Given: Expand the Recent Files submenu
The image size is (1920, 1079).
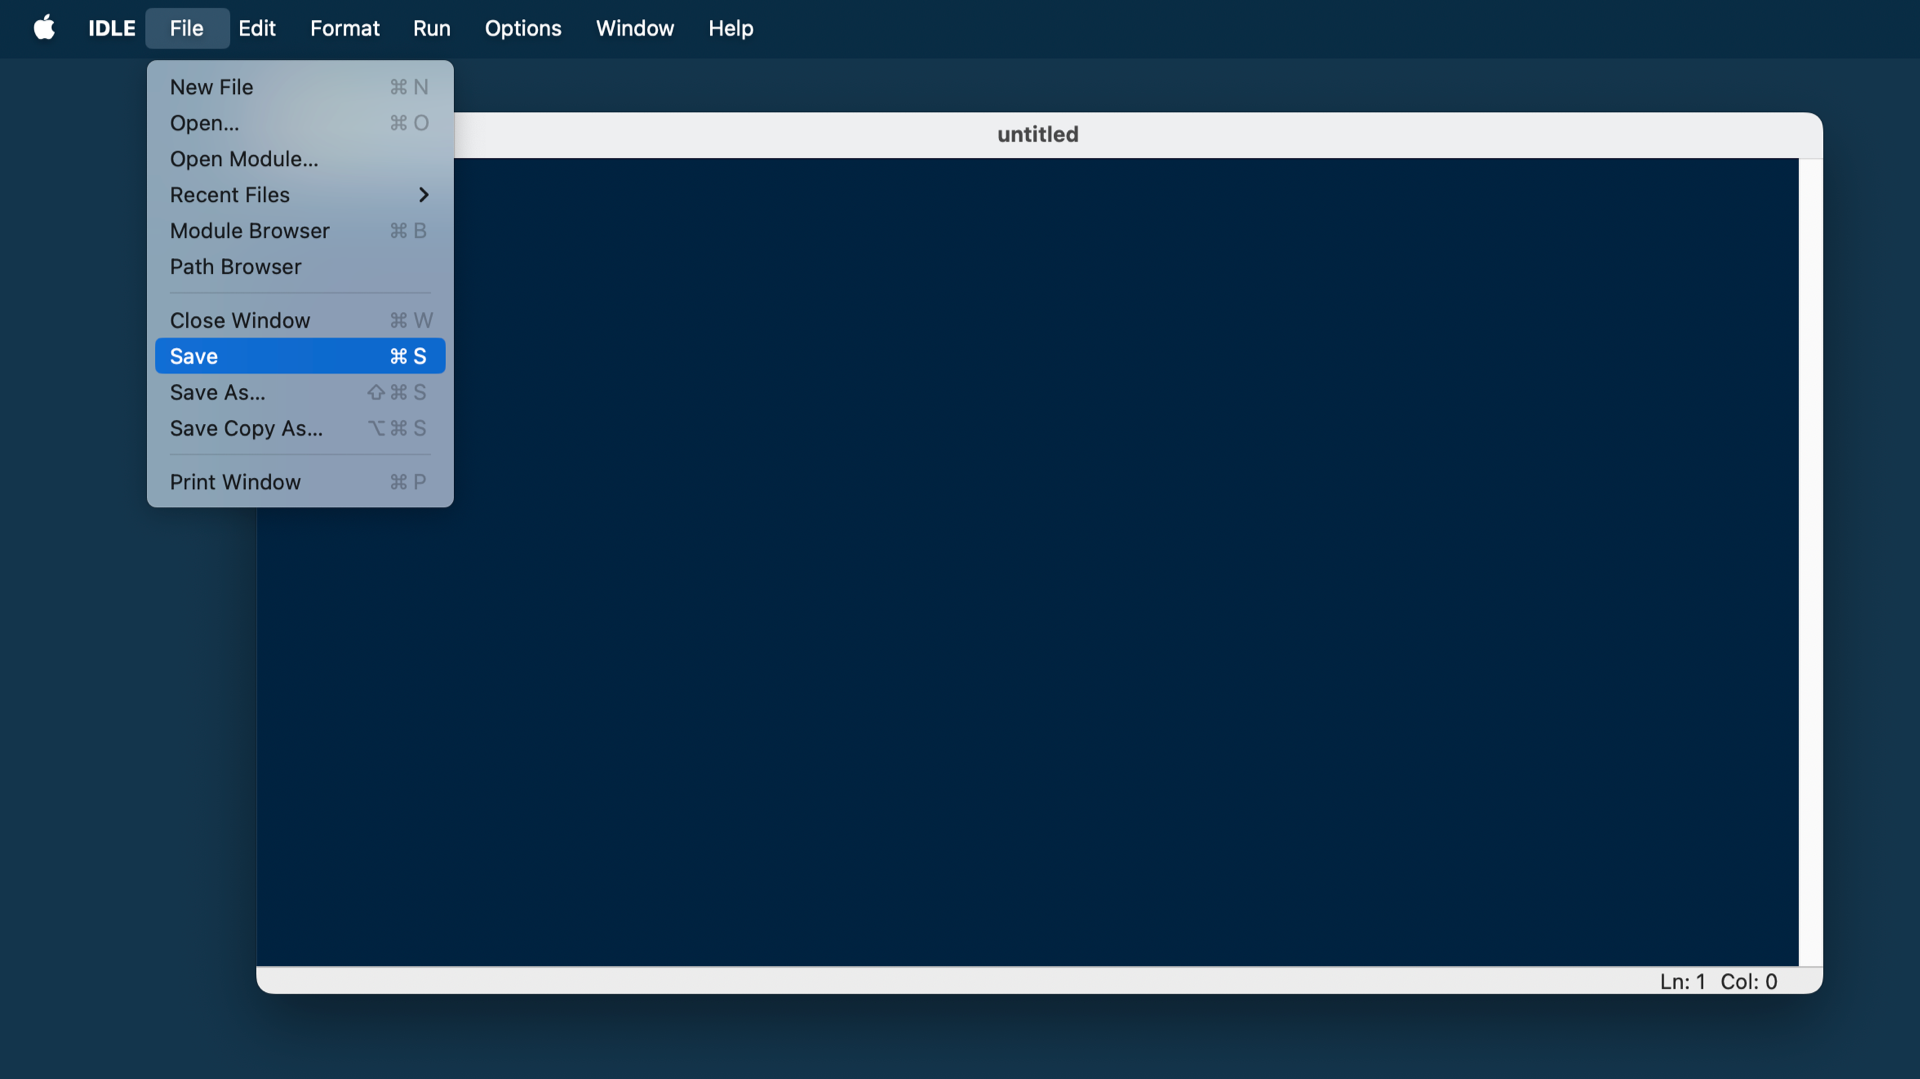Looking at the screenshot, I should click(230, 195).
